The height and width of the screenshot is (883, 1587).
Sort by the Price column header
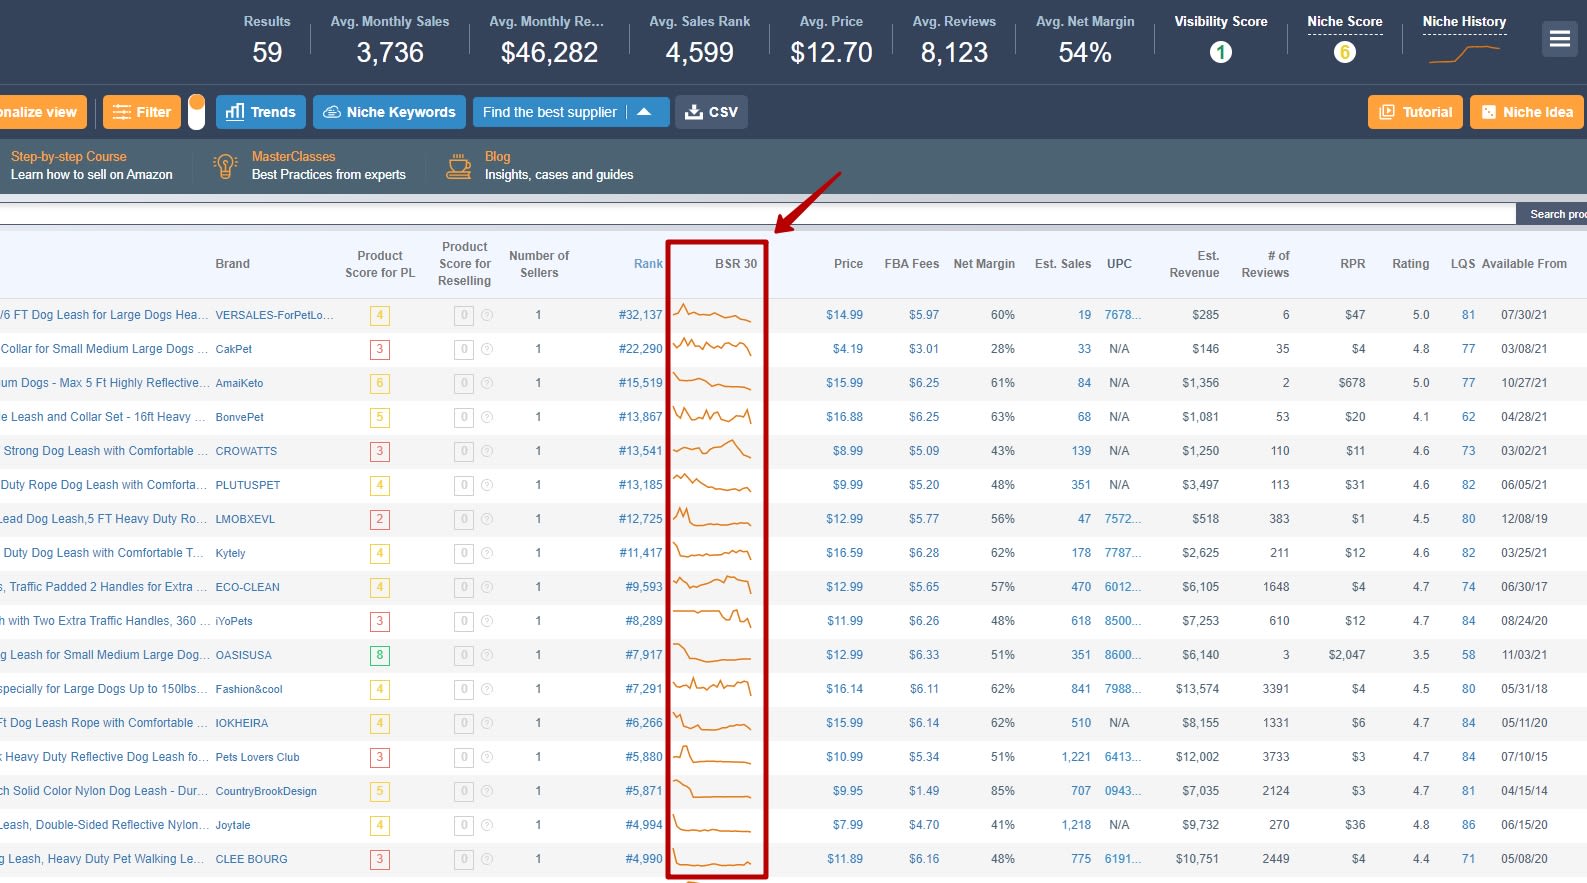pos(848,264)
